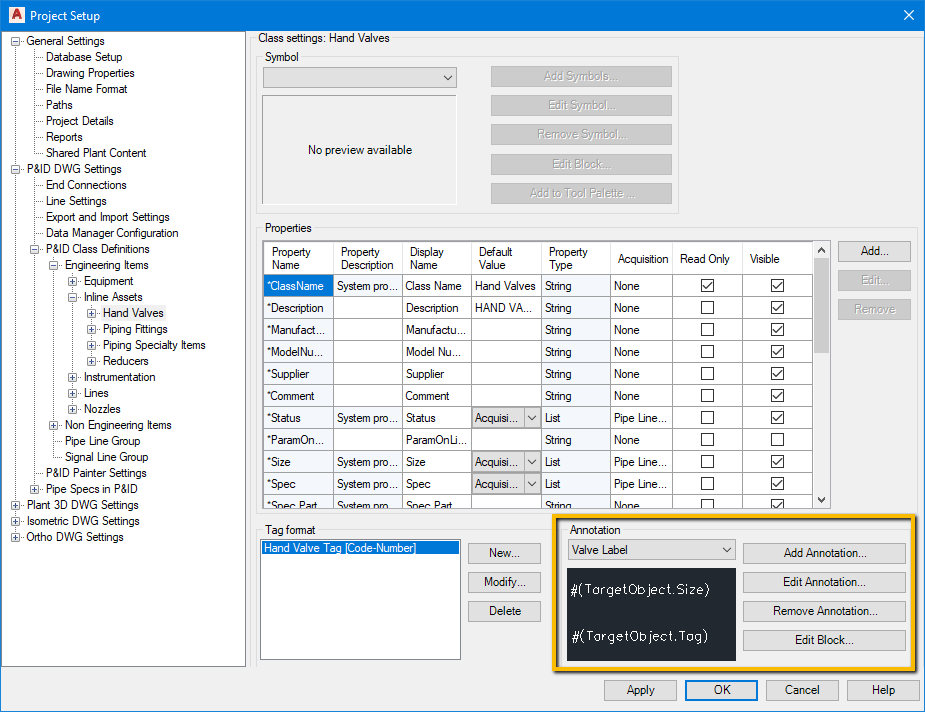Uncheck Visible for the ClassName property

778,285
